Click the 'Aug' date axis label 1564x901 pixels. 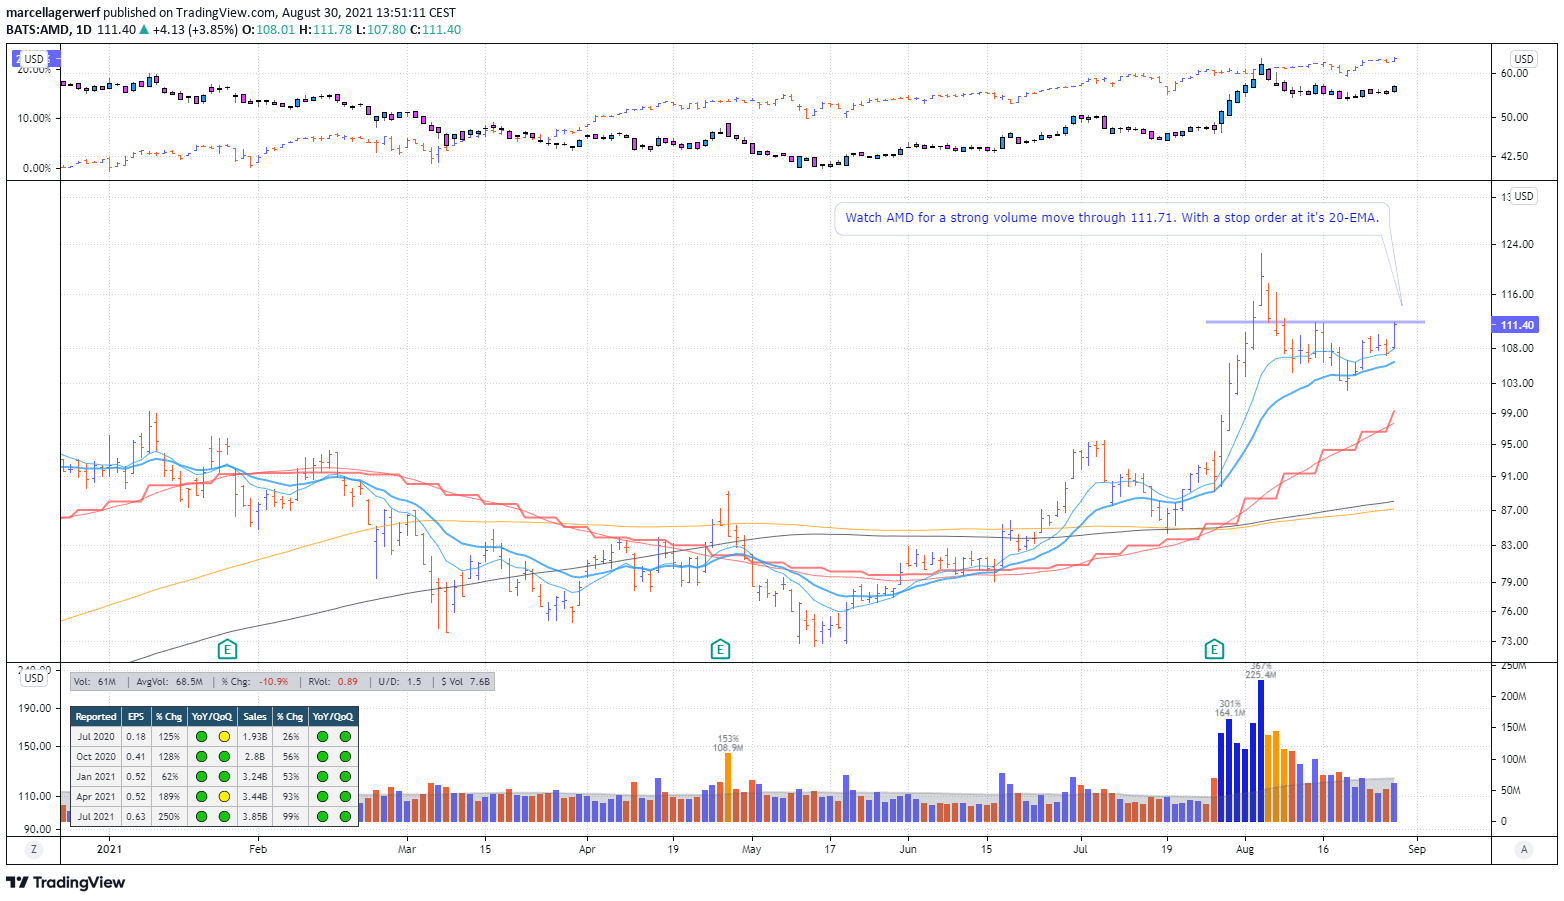point(1245,849)
